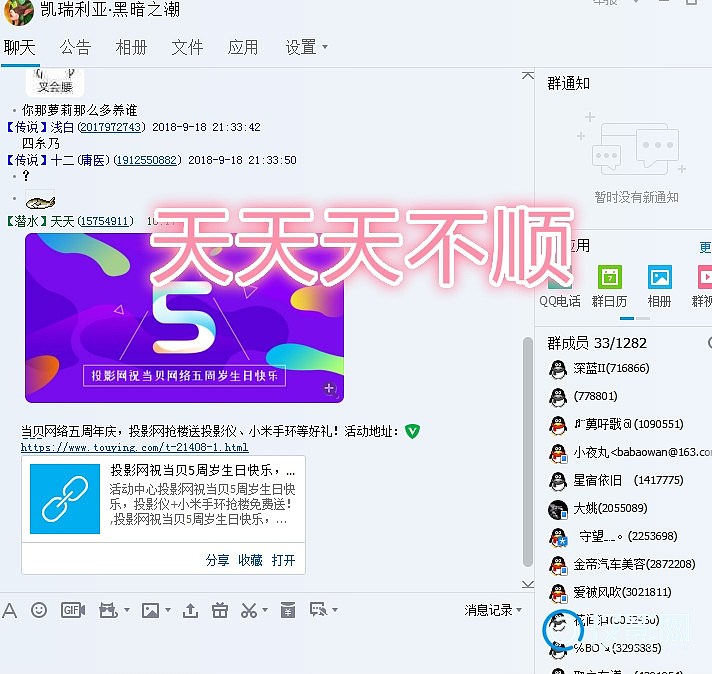The image size is (712, 674).
Task: Select member 小夜丸 in list
Action: 628,452
